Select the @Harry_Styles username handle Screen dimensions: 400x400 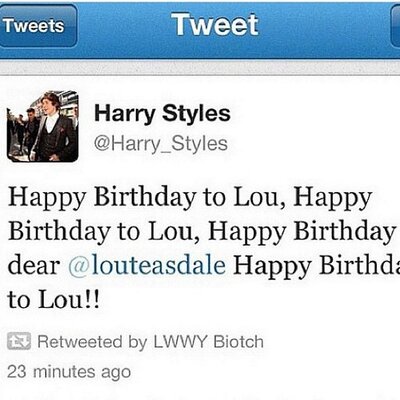click(x=161, y=144)
